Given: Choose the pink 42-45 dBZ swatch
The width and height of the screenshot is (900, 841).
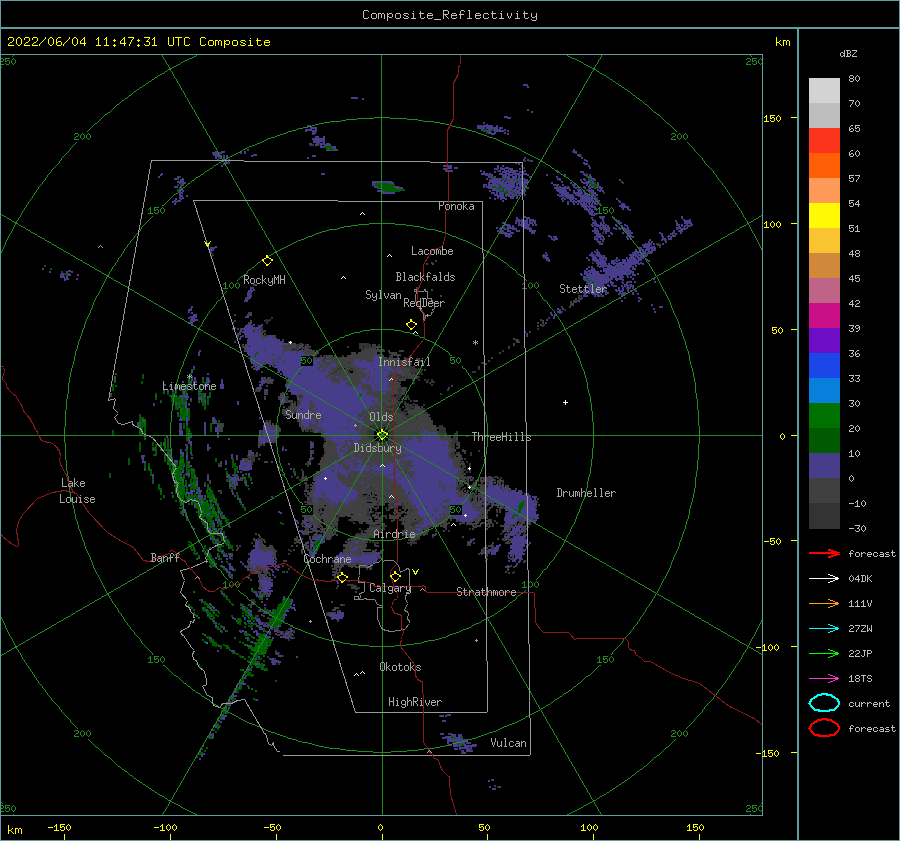Looking at the screenshot, I should click(x=824, y=291).
